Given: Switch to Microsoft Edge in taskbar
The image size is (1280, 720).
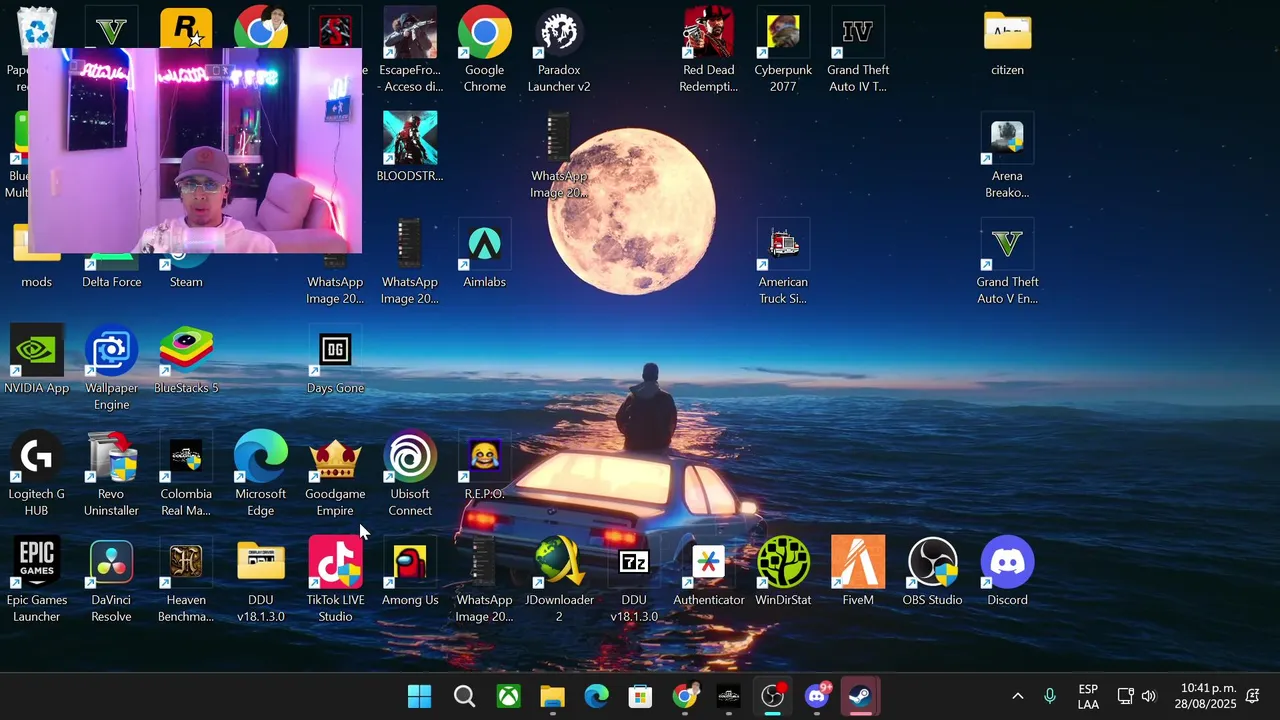Looking at the screenshot, I should click(596, 696).
